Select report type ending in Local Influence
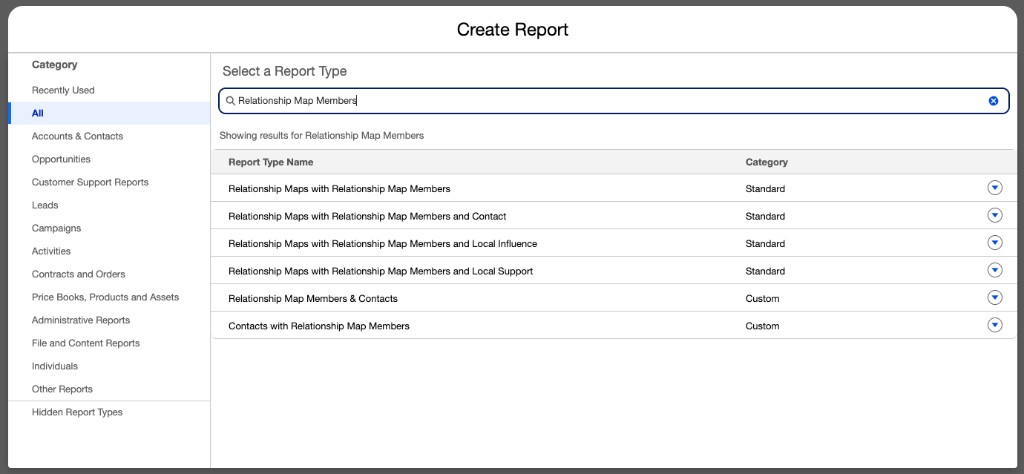 [x=383, y=244]
